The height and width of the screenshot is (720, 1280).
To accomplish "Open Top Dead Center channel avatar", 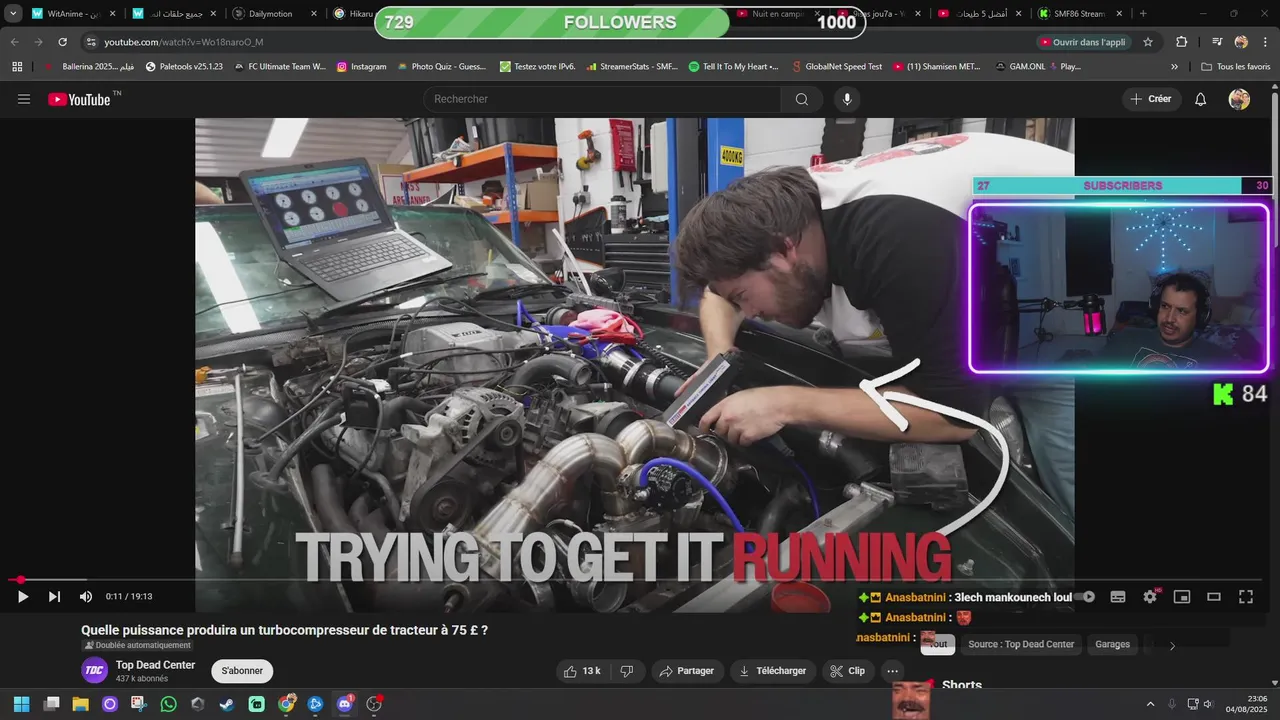I will (x=95, y=671).
